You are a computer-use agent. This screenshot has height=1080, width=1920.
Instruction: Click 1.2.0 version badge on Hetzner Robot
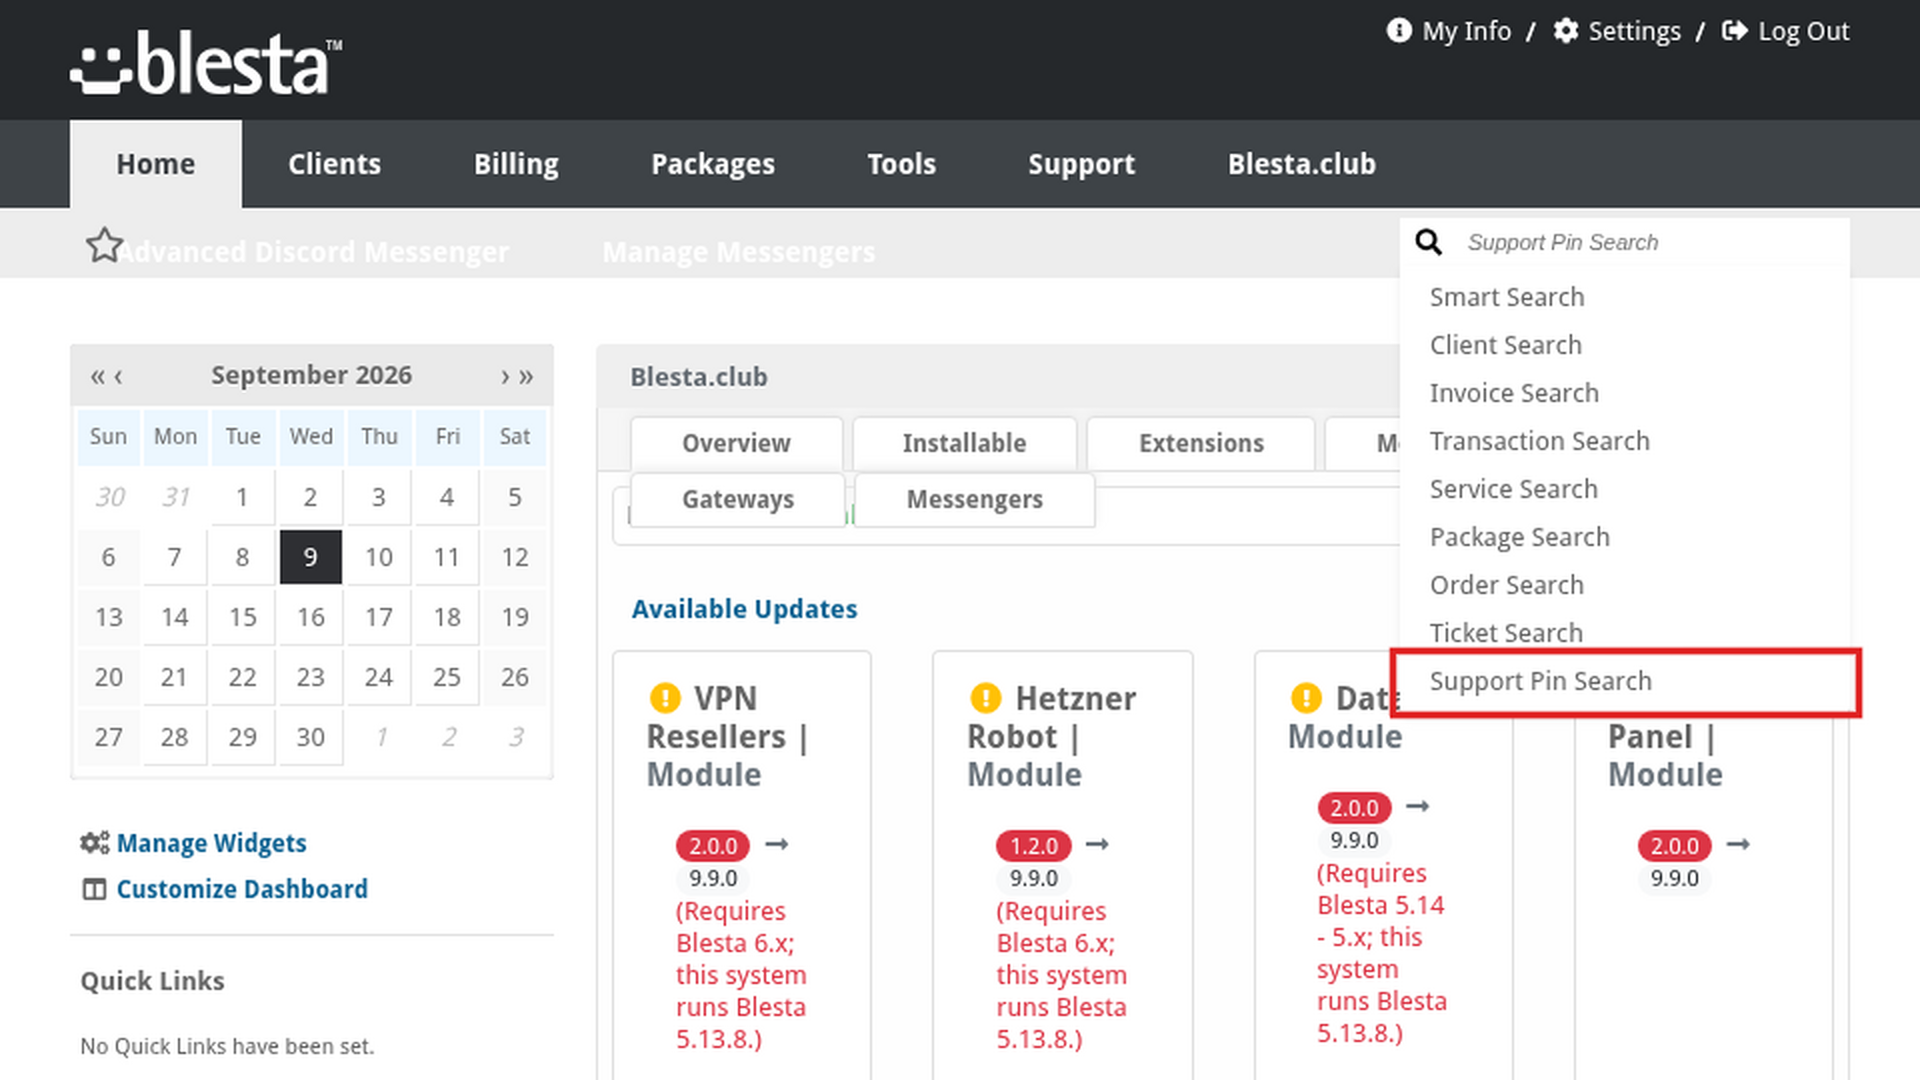coord(1034,846)
